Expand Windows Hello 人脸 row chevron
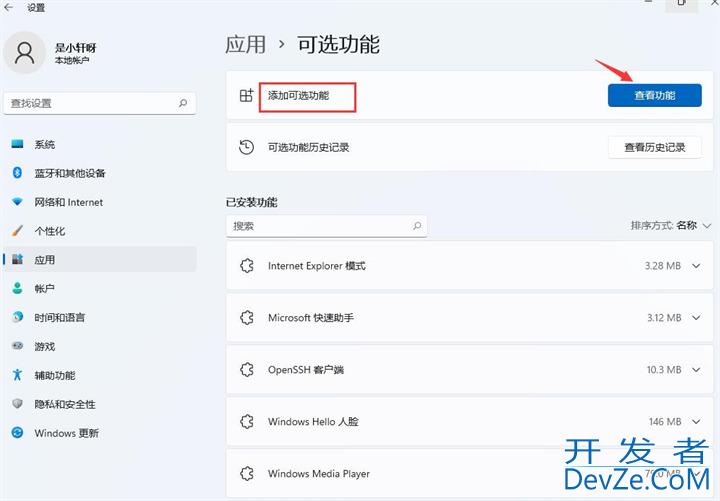This screenshot has width=720, height=501. (x=696, y=422)
